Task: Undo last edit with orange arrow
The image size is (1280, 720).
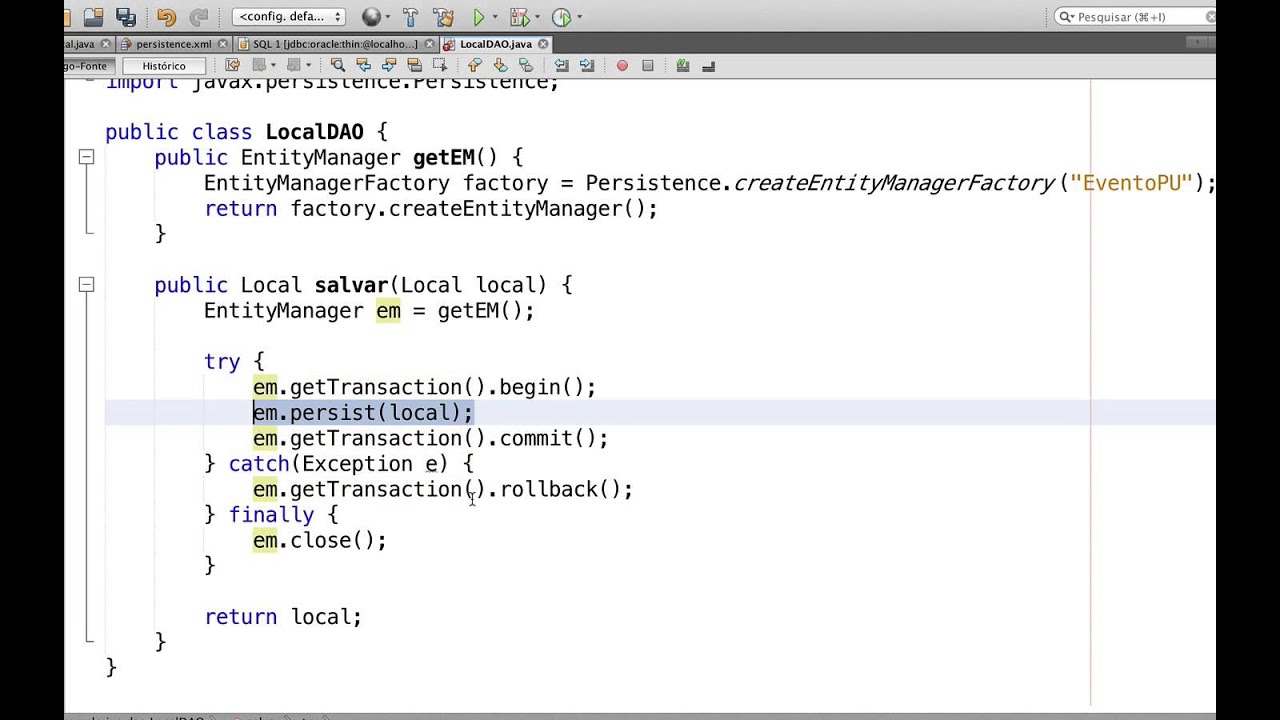Action: [166, 16]
